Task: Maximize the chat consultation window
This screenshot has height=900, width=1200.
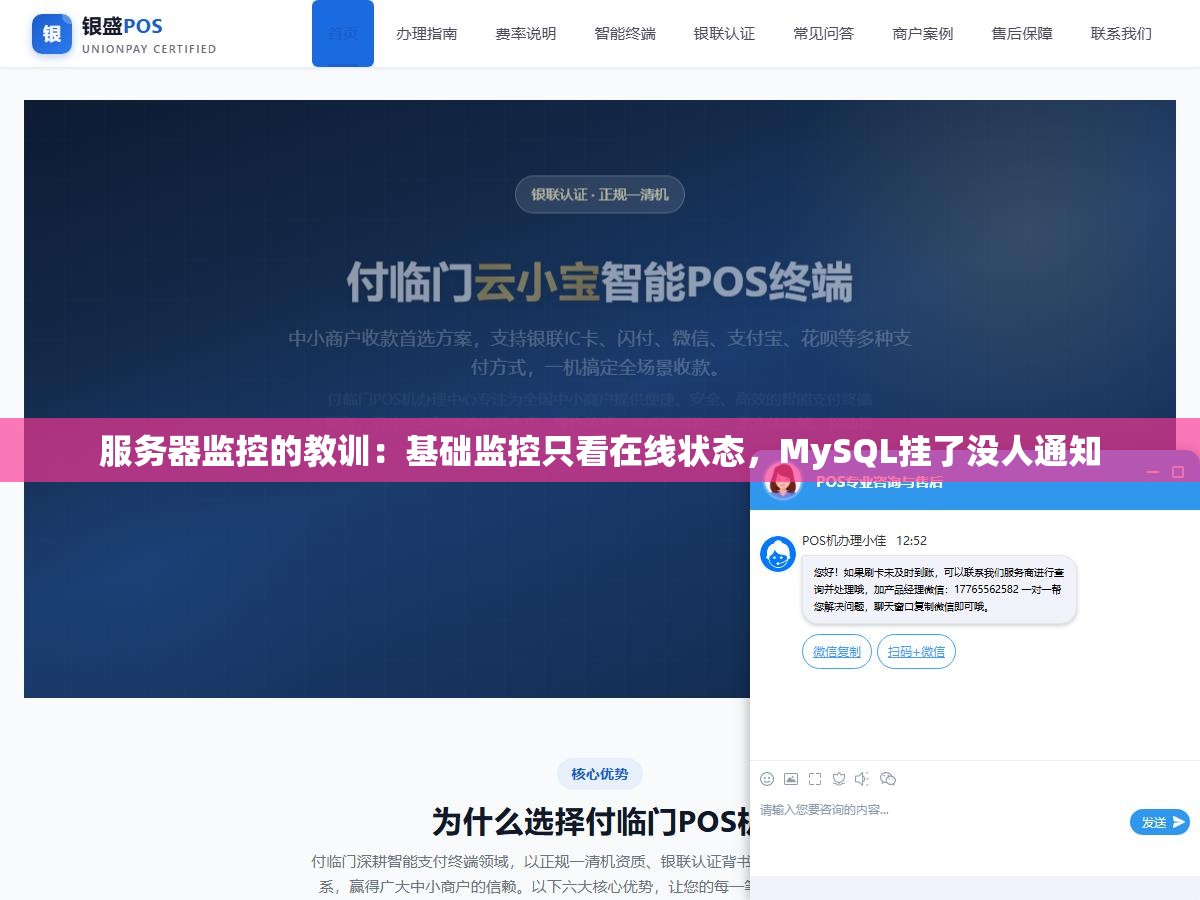Action: pyautogui.click(x=1178, y=471)
